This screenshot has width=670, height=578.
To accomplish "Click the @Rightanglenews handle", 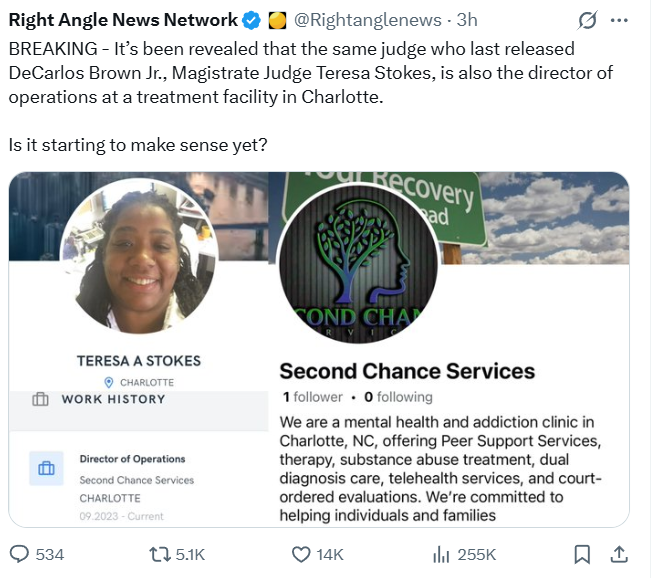I will coord(367,20).
